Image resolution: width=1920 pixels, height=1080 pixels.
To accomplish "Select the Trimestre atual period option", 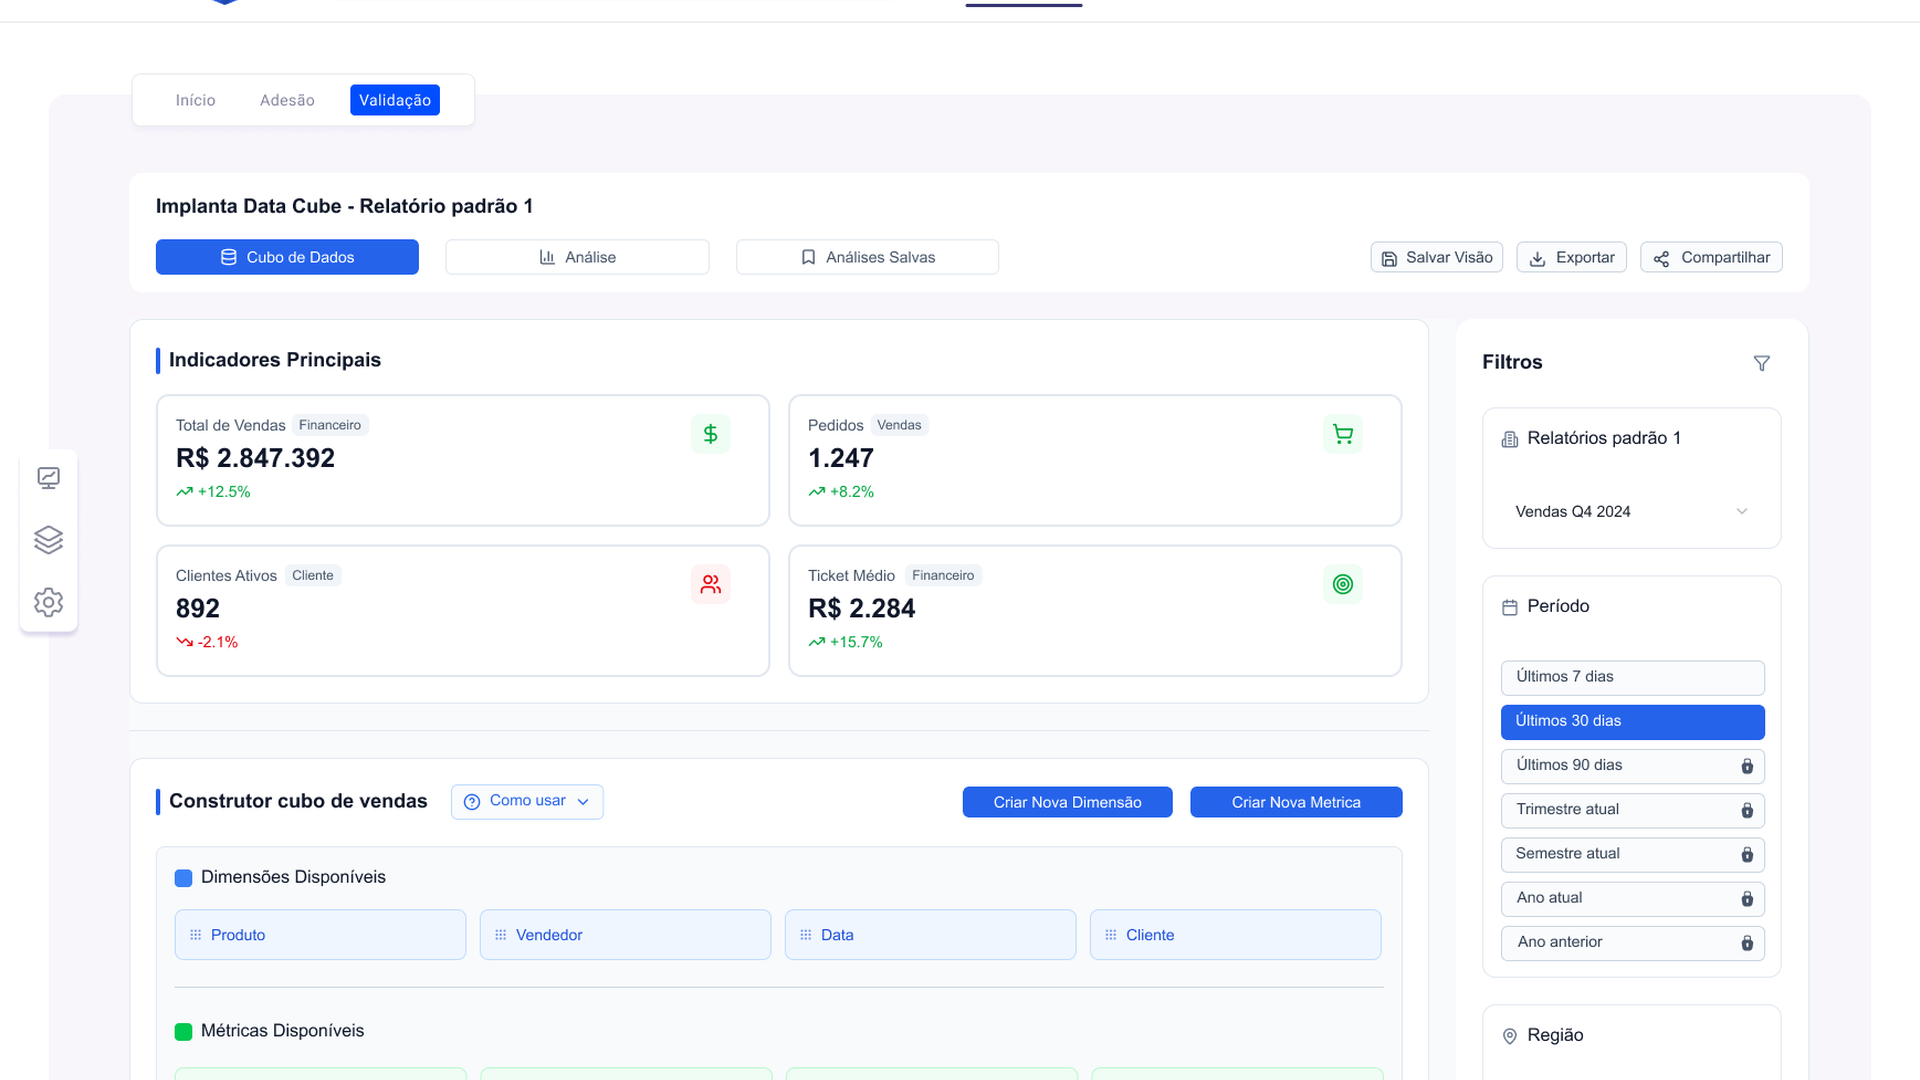I will click(x=1632, y=810).
